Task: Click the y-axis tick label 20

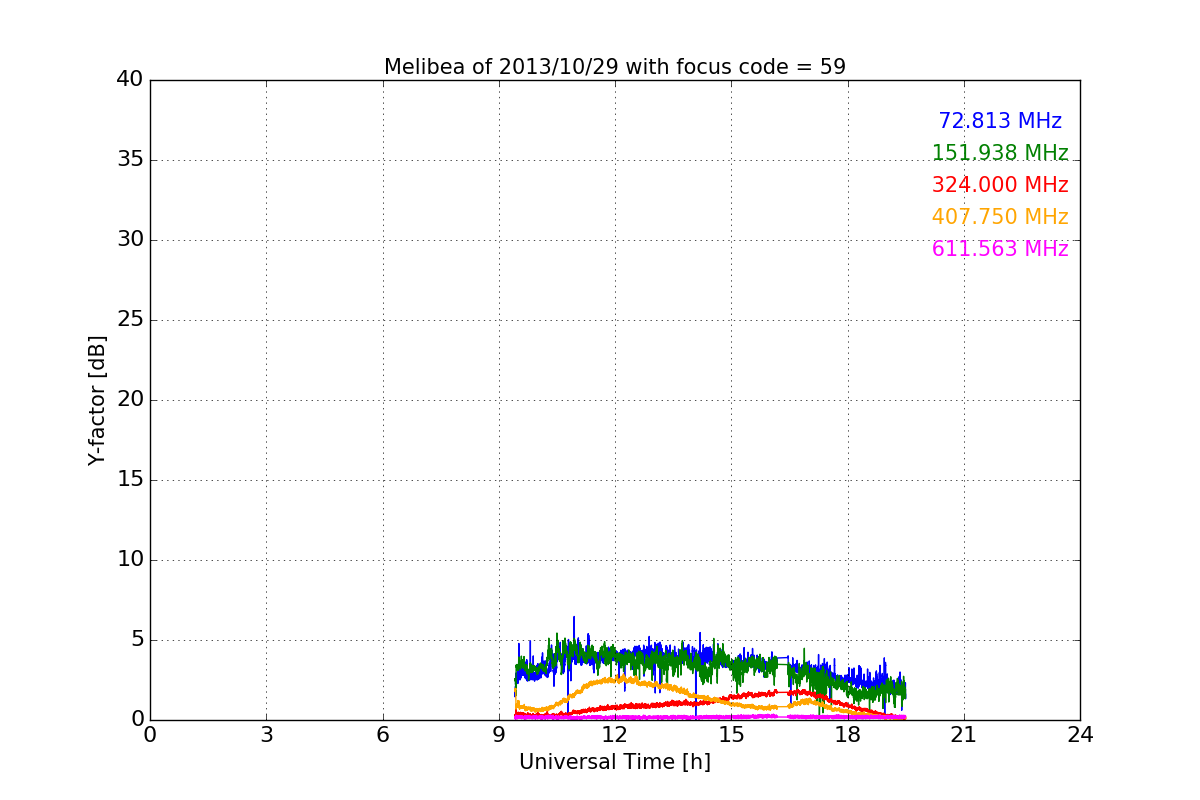Action: pos(130,400)
